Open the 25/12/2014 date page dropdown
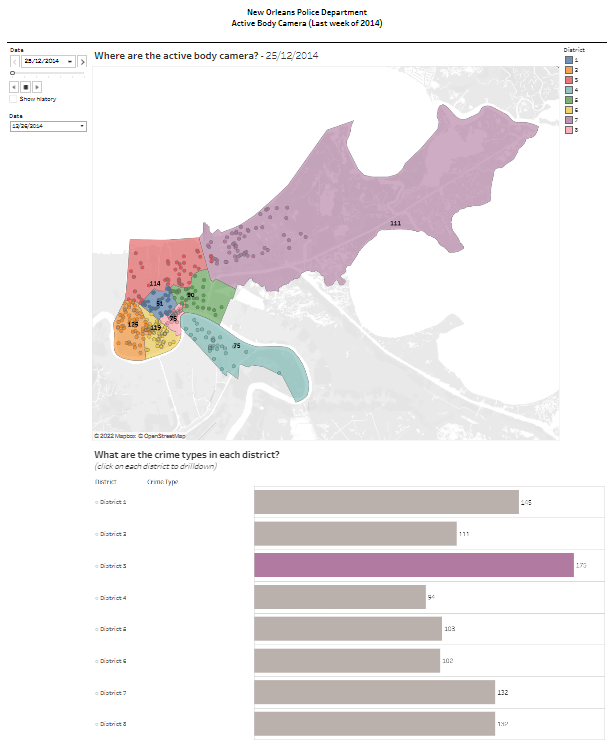Viewport: 613px width, 741px height. coord(71,61)
